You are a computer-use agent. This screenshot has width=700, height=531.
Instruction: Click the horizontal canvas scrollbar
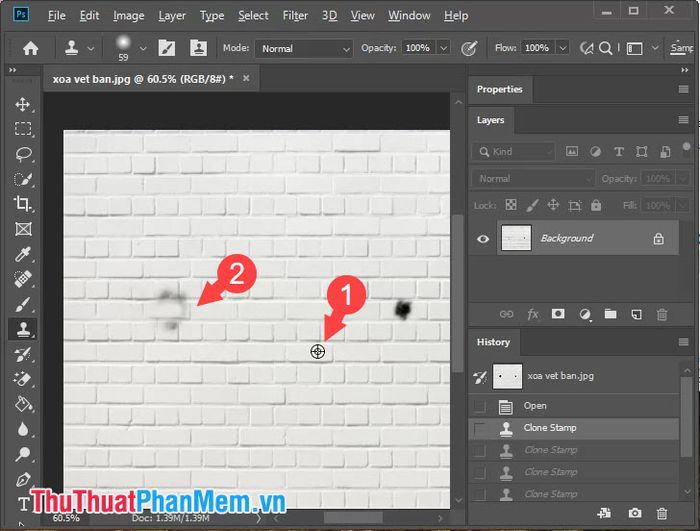pyautogui.click(x=353, y=518)
